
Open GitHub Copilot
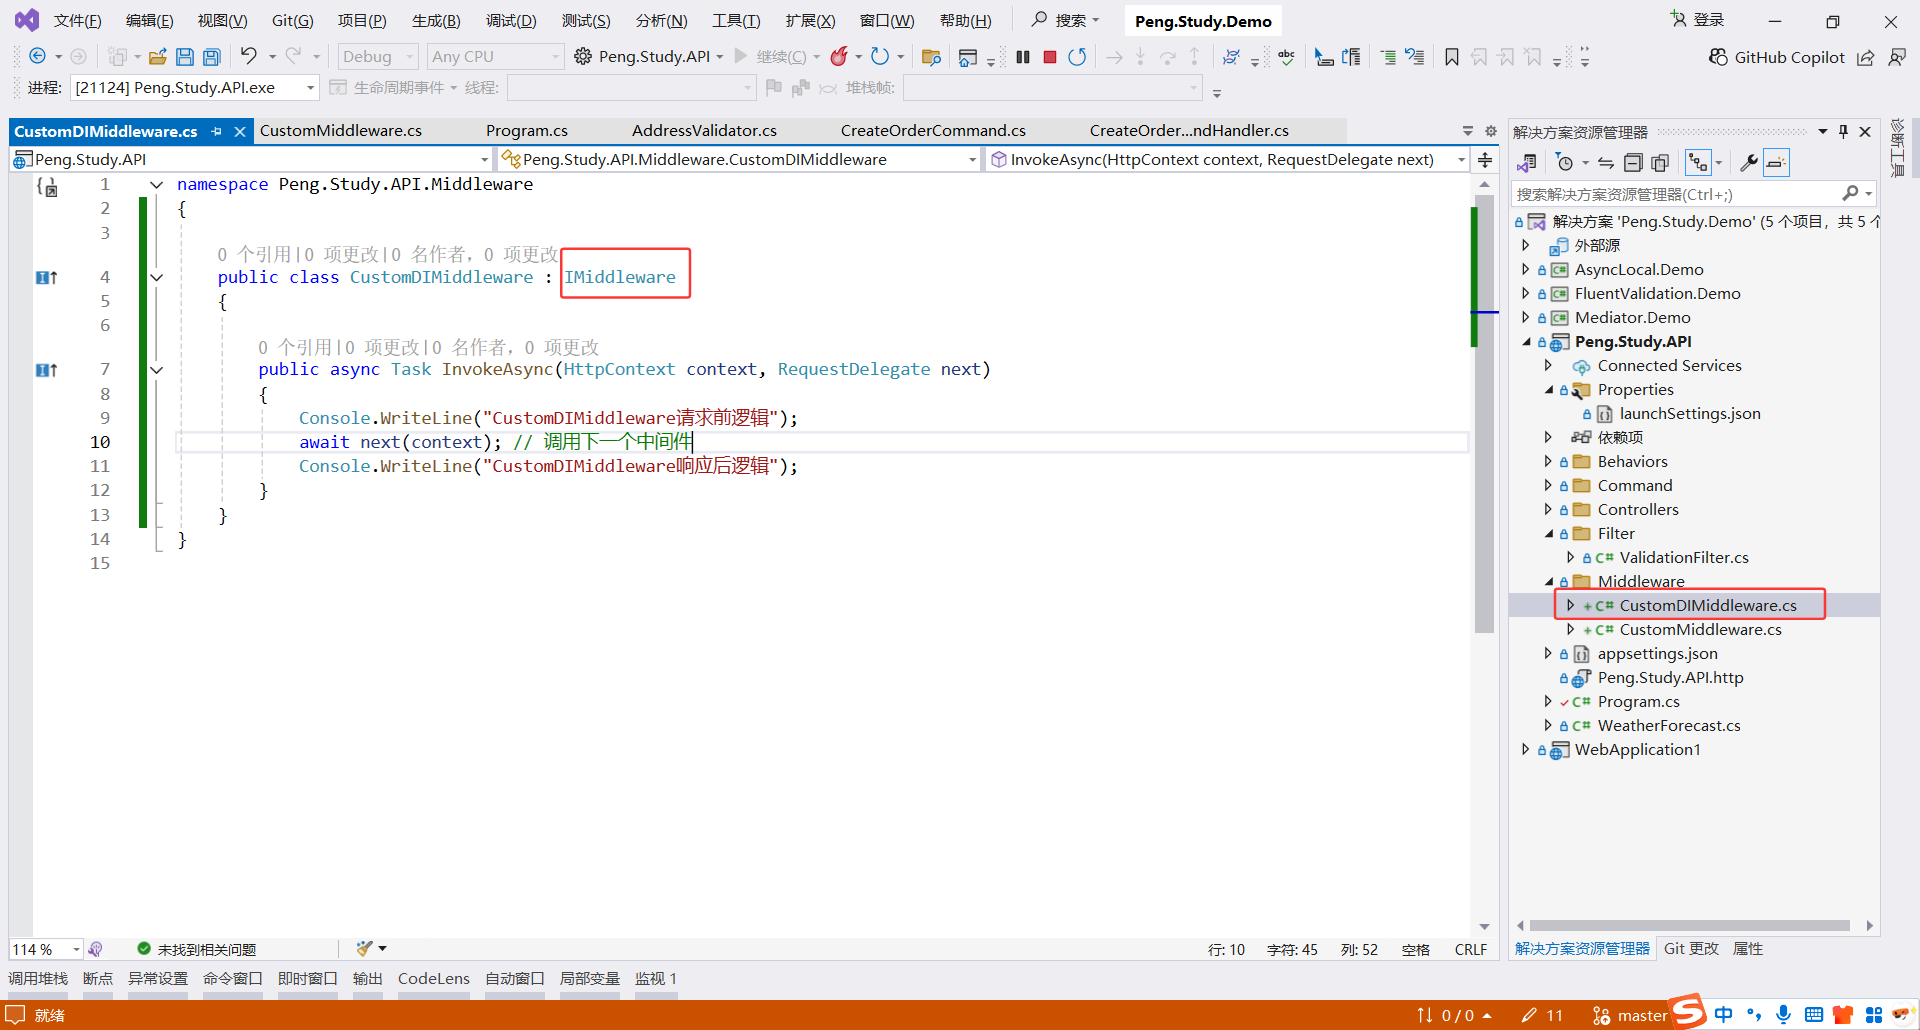(1776, 57)
